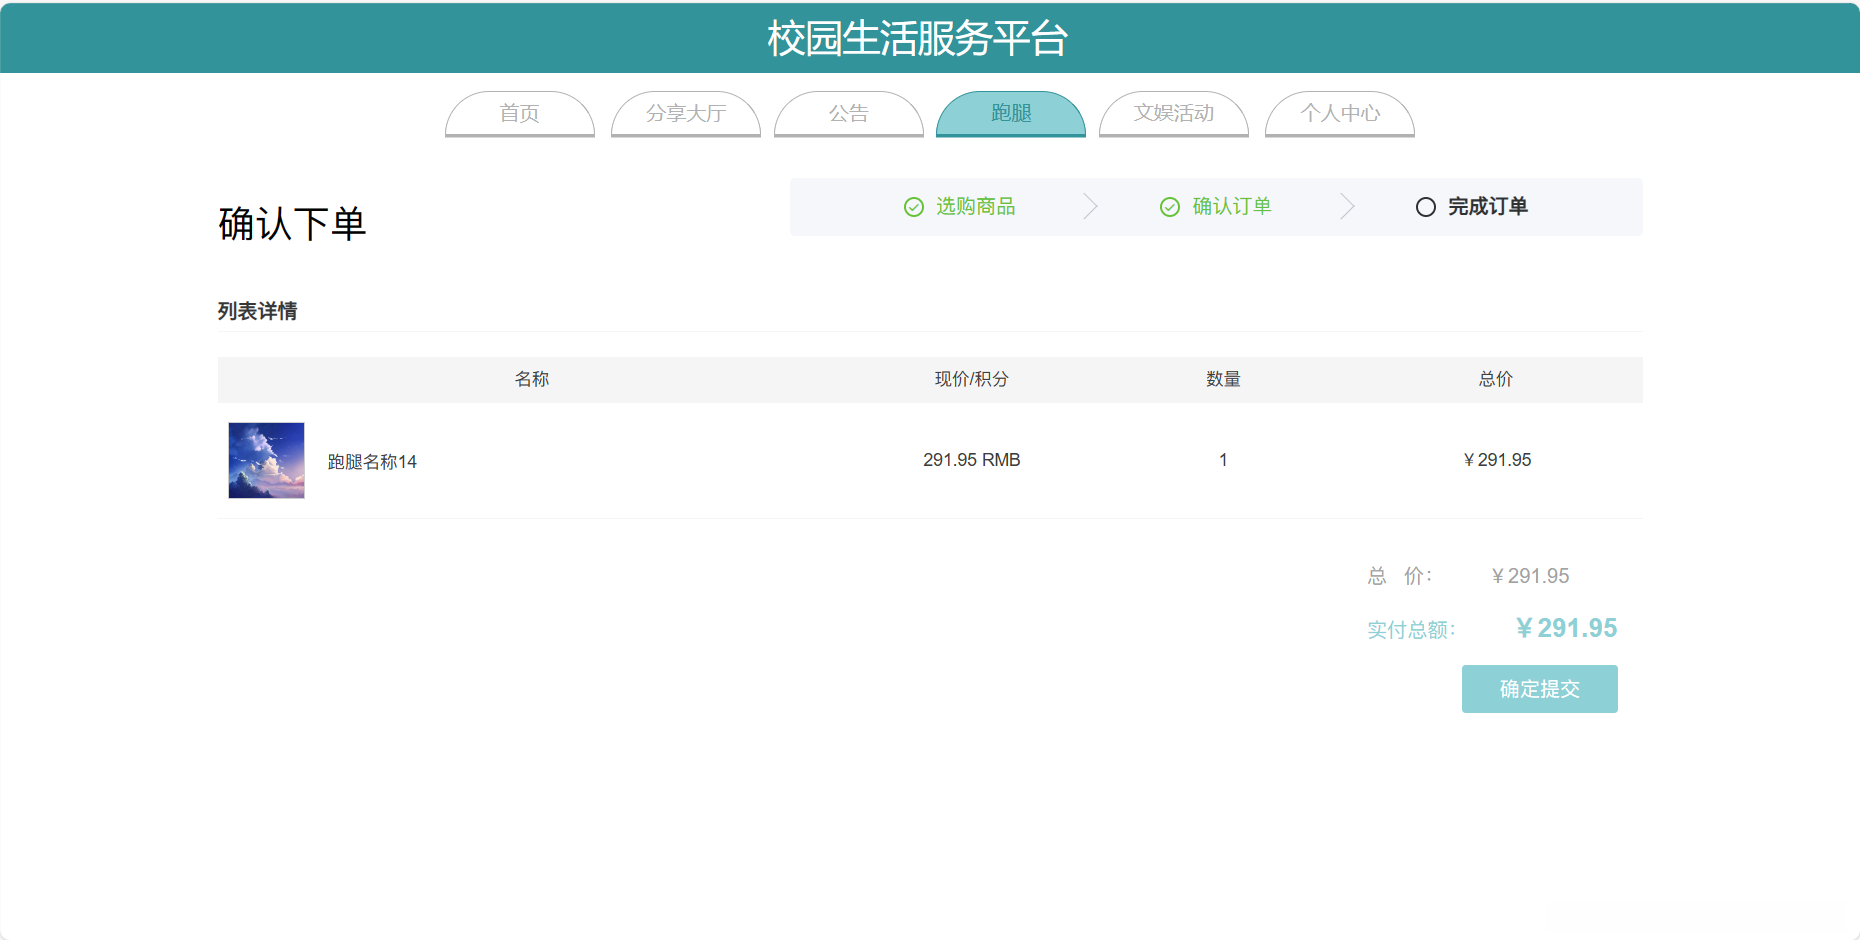This screenshot has width=1860, height=940.
Task: Click the 确认下单 page heading
Action: coord(292,224)
